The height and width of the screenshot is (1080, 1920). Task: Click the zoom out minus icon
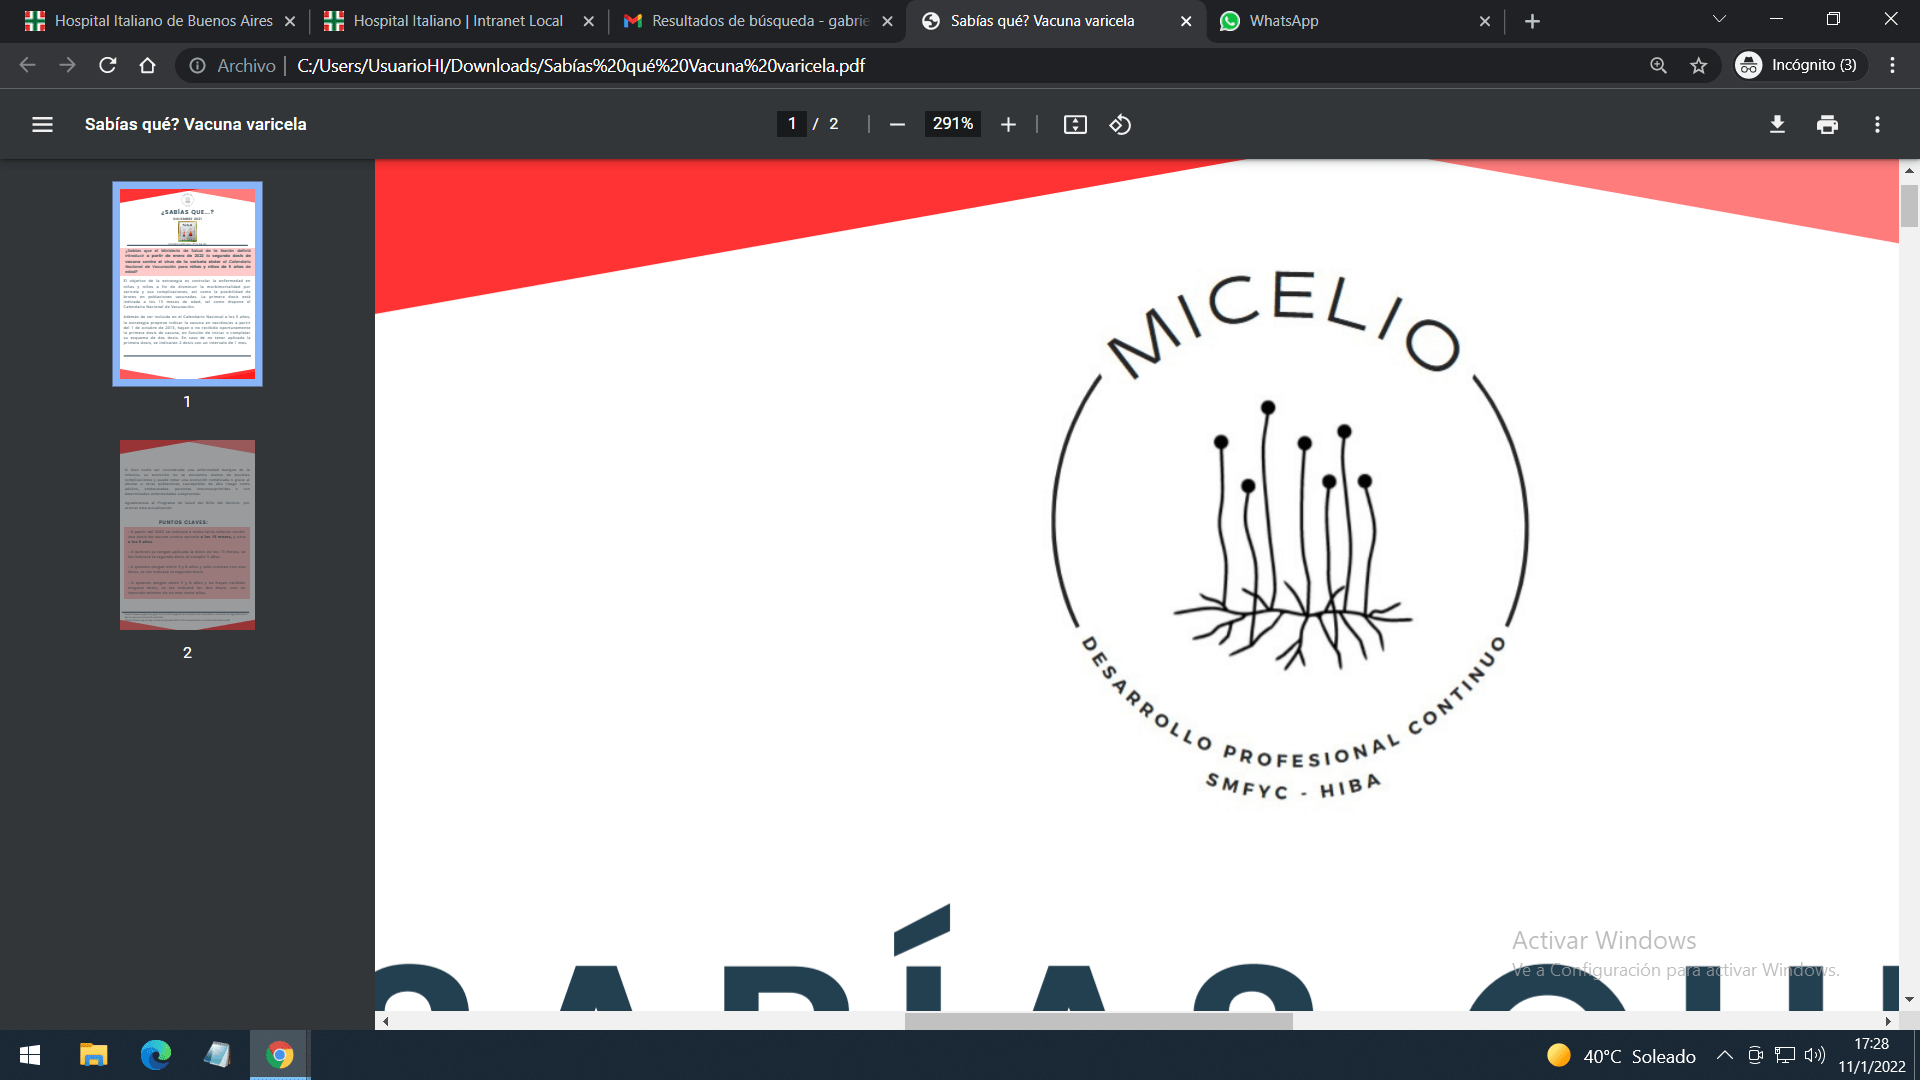pyautogui.click(x=897, y=124)
